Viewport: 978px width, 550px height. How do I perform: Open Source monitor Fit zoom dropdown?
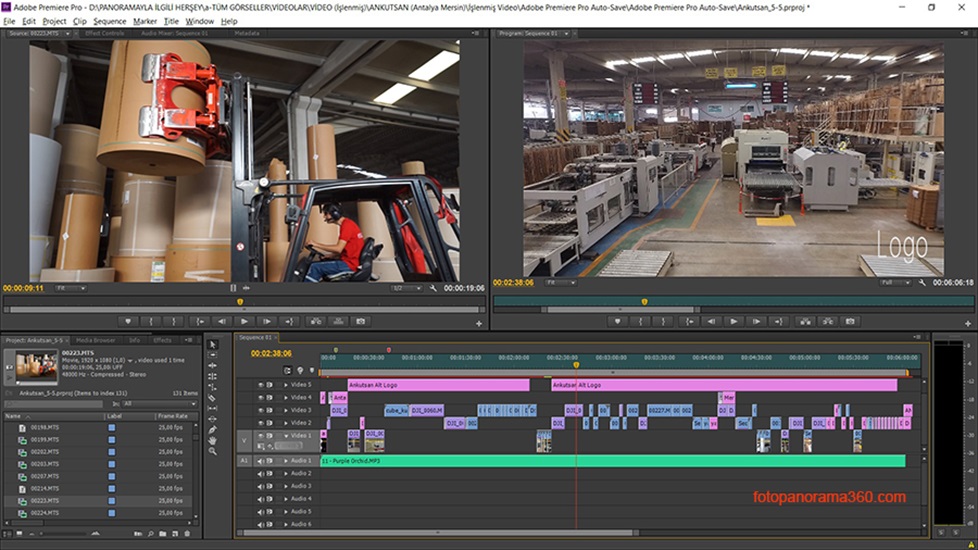tap(70, 288)
